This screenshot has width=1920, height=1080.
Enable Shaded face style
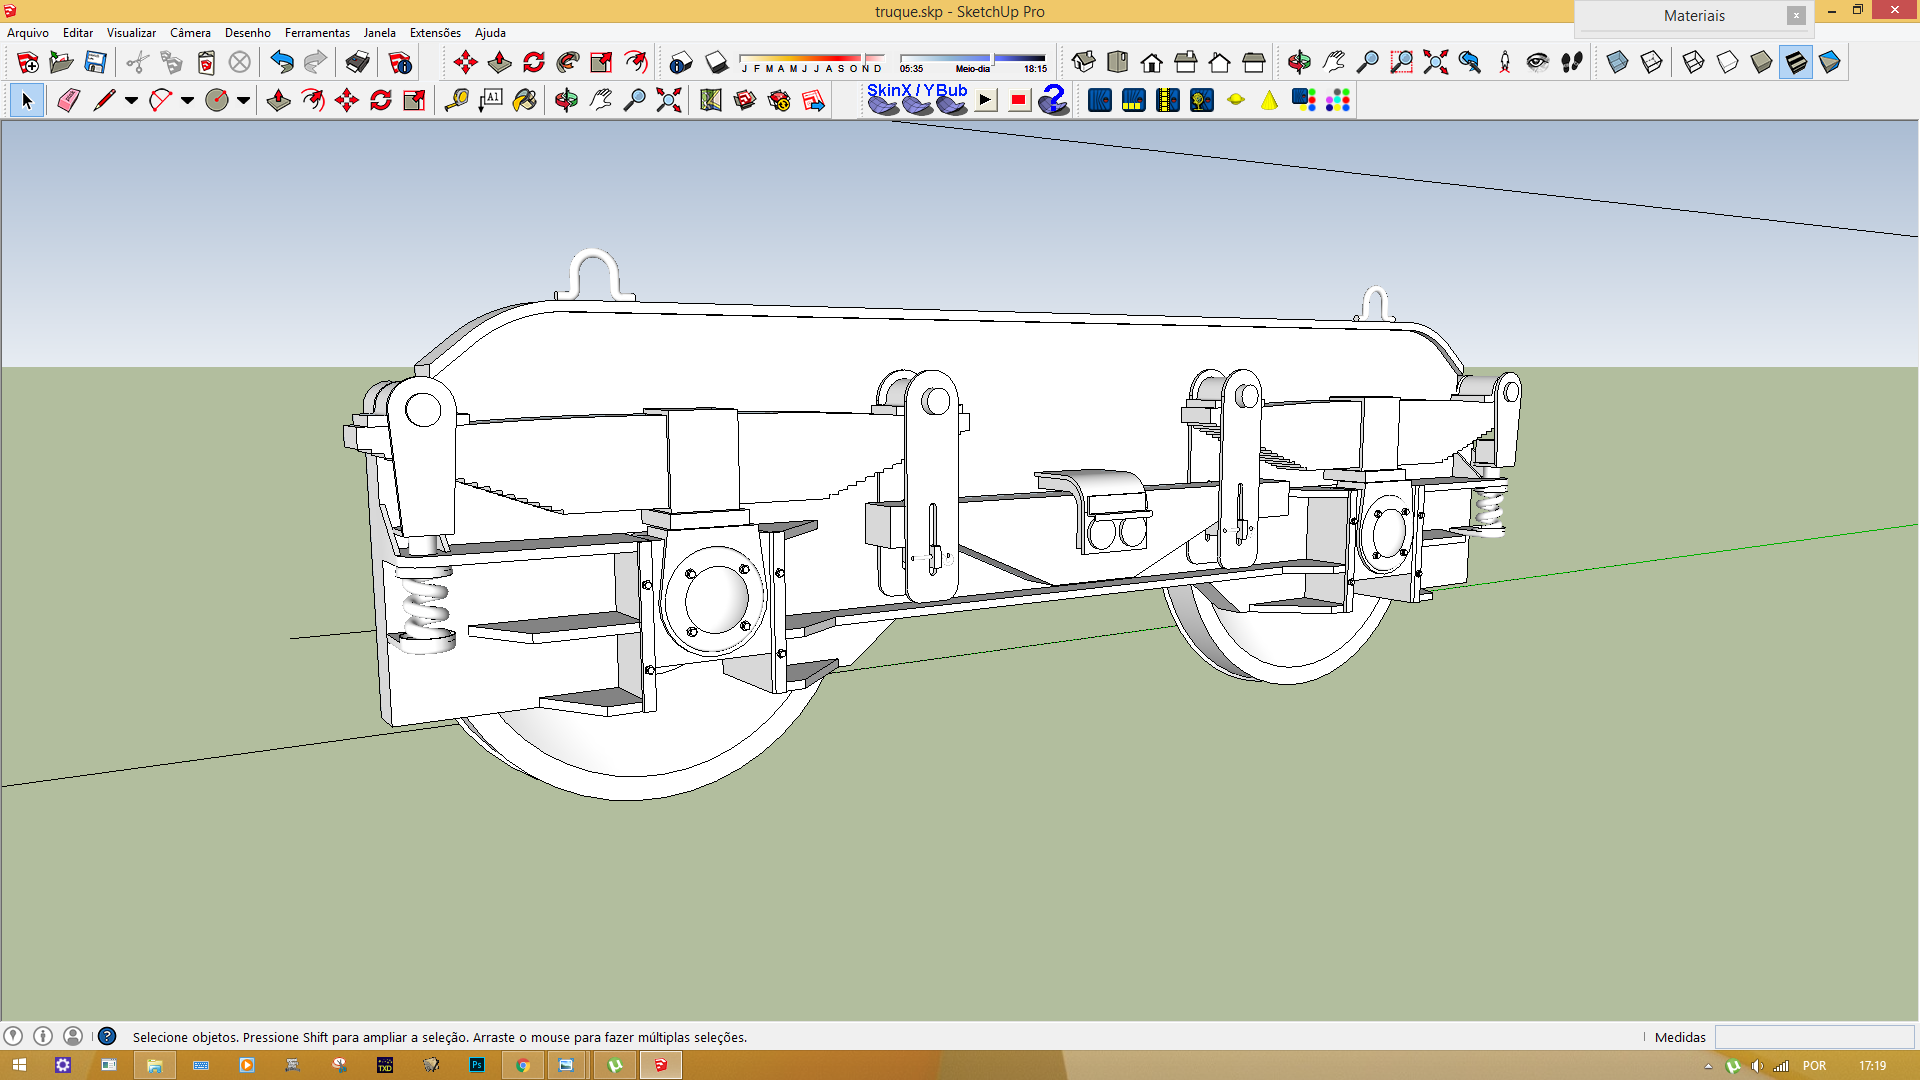(x=1761, y=62)
